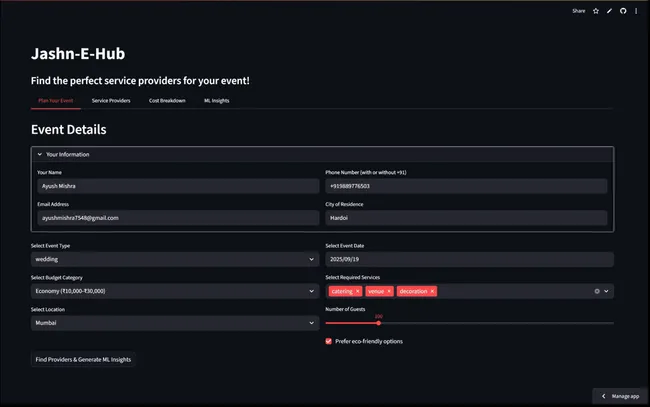Remove the catering service tag

coord(357,291)
